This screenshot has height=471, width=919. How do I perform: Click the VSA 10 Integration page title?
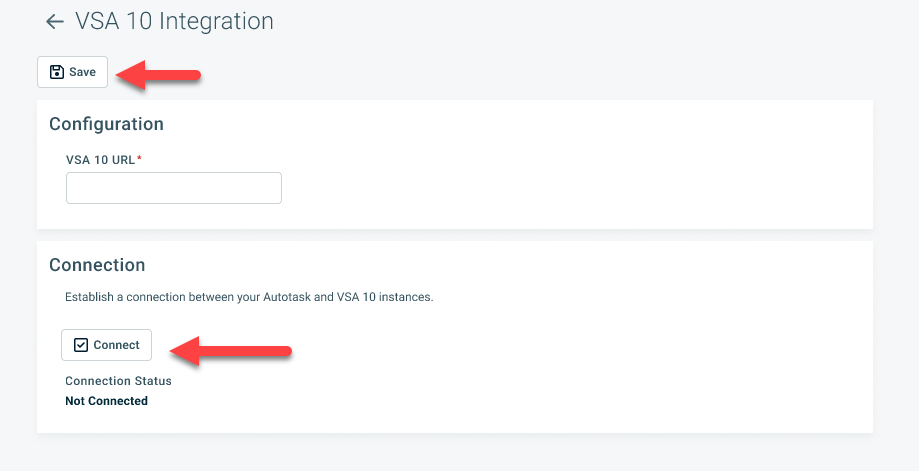[x=174, y=21]
